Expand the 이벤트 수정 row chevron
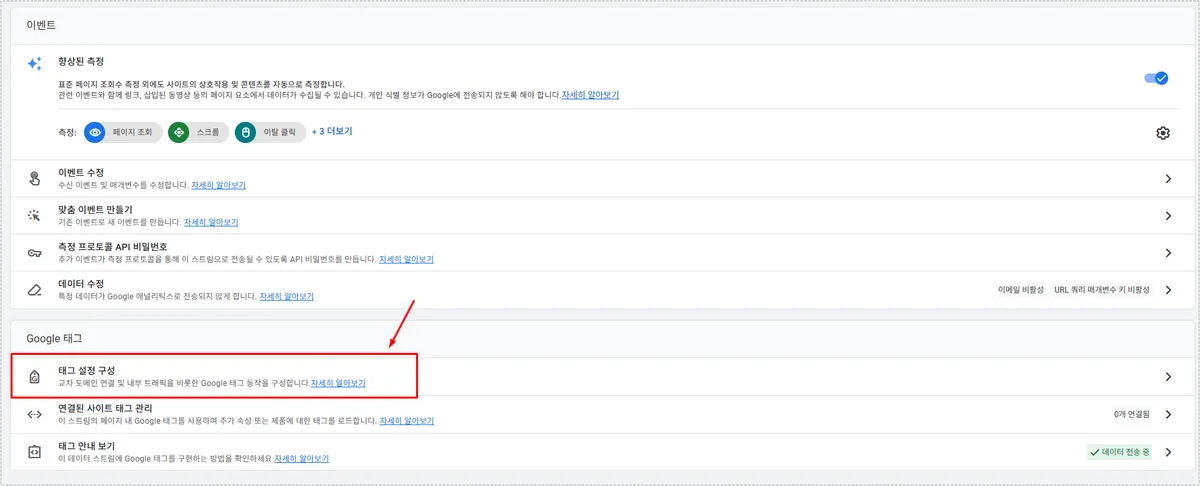Image resolution: width=1200 pixels, height=486 pixels. [1167, 179]
